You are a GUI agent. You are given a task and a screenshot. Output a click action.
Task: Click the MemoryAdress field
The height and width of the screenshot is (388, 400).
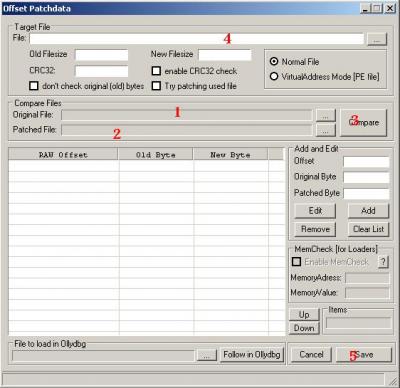tap(367, 278)
